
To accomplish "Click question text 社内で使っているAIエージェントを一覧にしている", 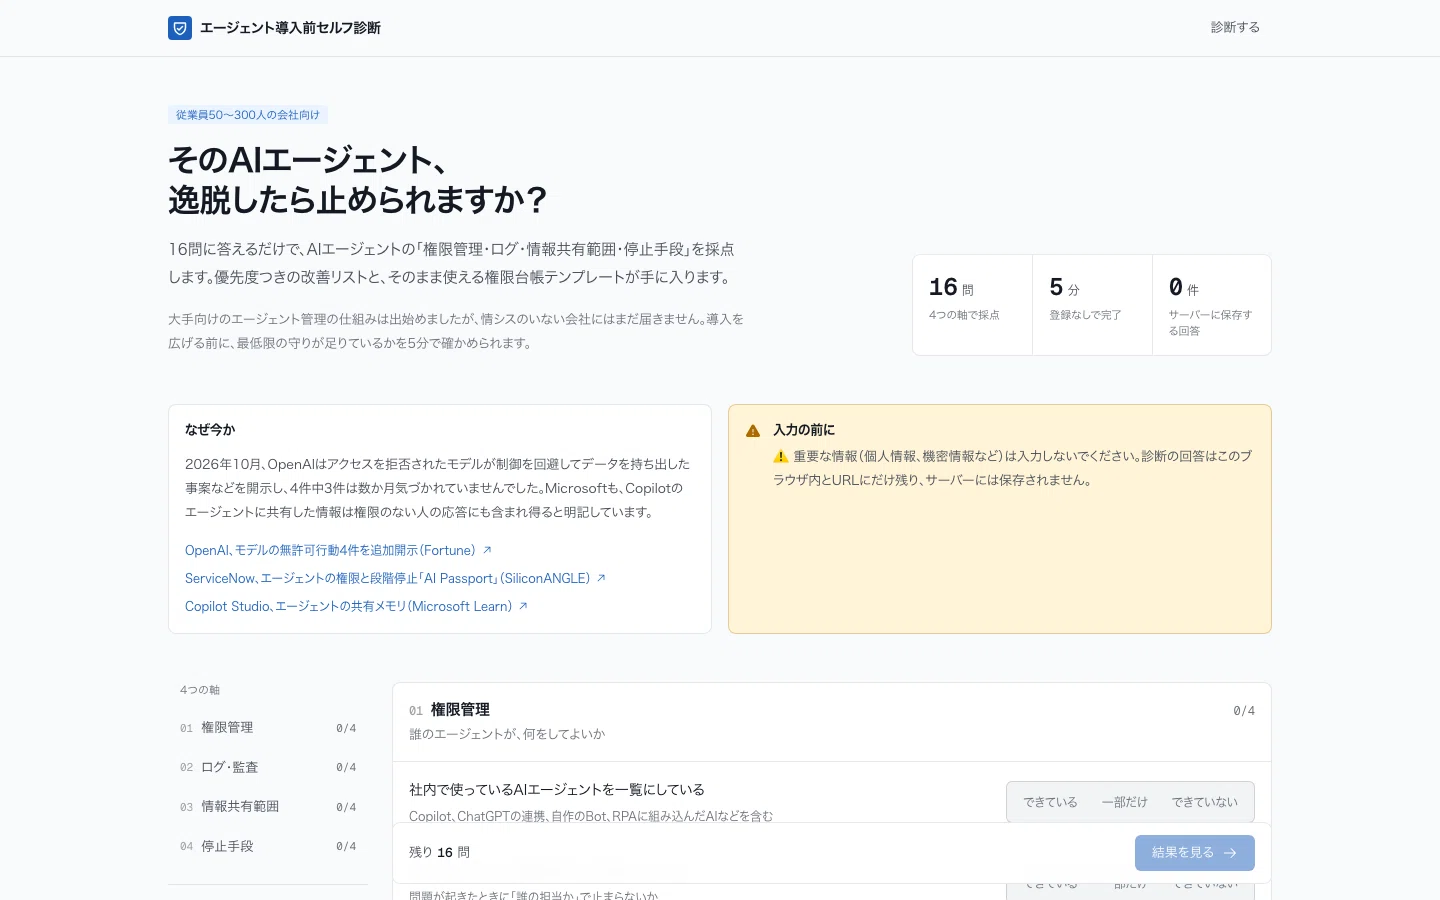I will click(x=557, y=790).
